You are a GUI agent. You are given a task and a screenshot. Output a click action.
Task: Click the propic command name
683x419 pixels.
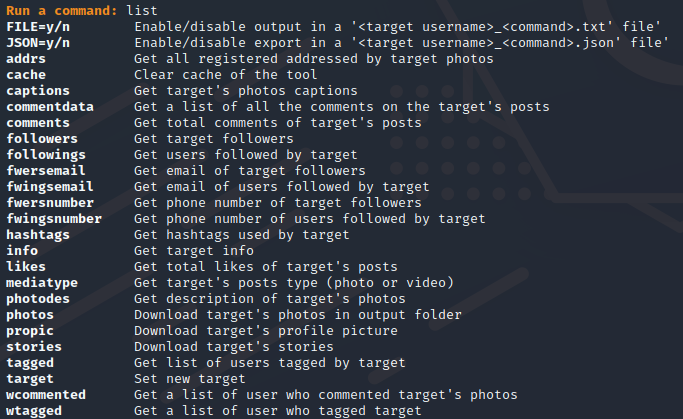coord(30,331)
